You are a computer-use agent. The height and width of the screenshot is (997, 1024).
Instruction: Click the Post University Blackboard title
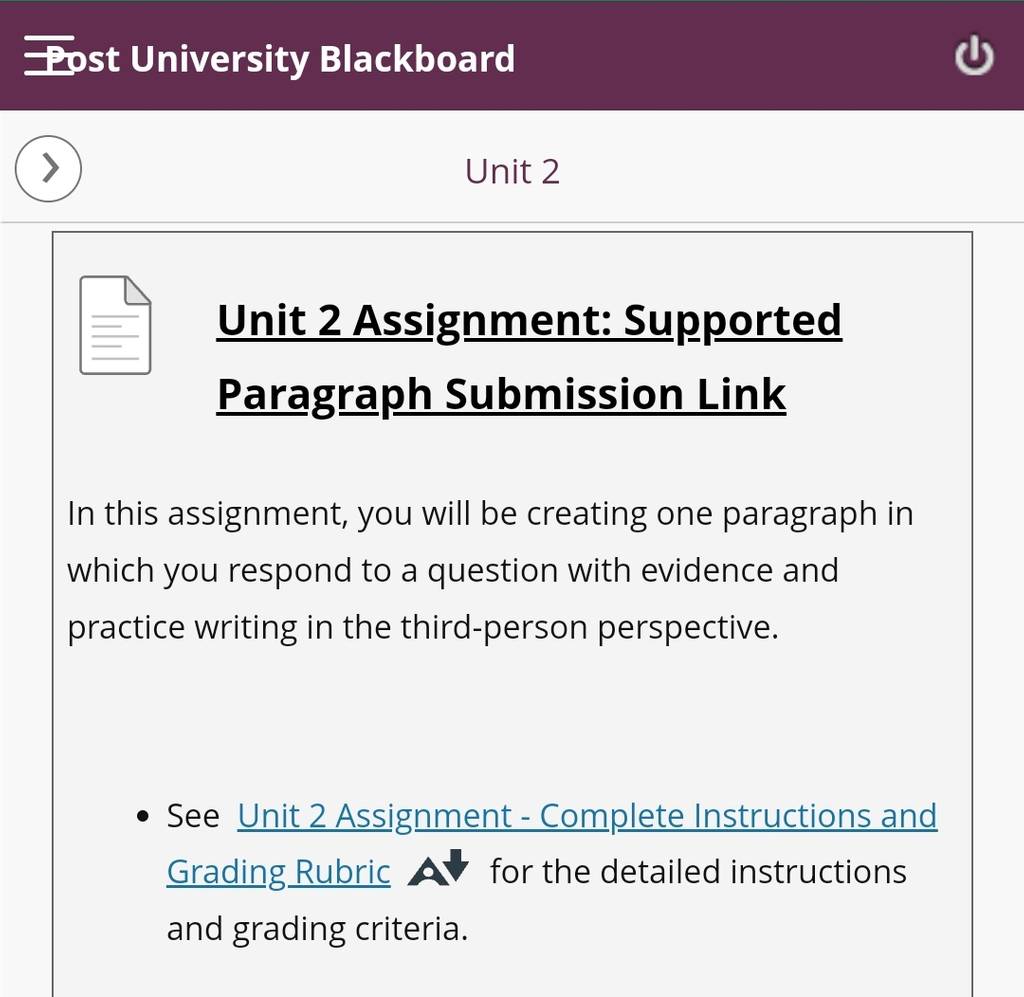[x=281, y=59]
